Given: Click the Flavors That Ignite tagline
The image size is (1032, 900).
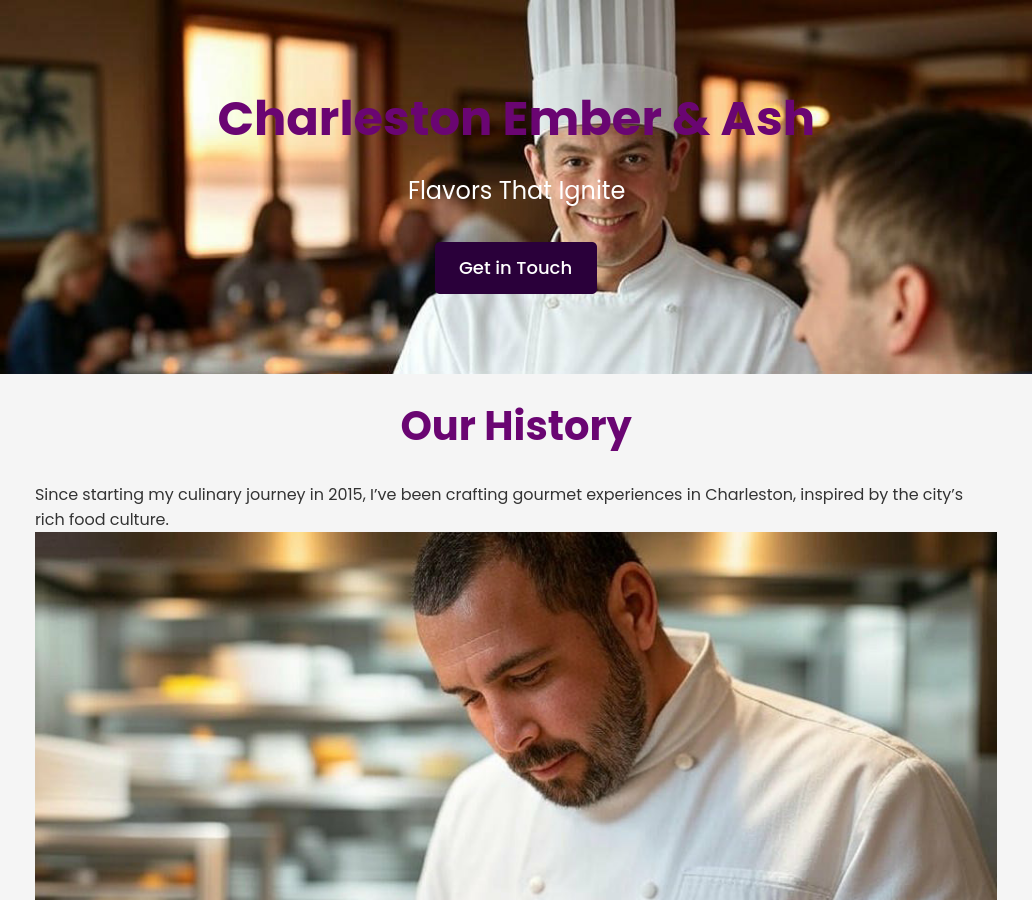Looking at the screenshot, I should pos(516,191).
